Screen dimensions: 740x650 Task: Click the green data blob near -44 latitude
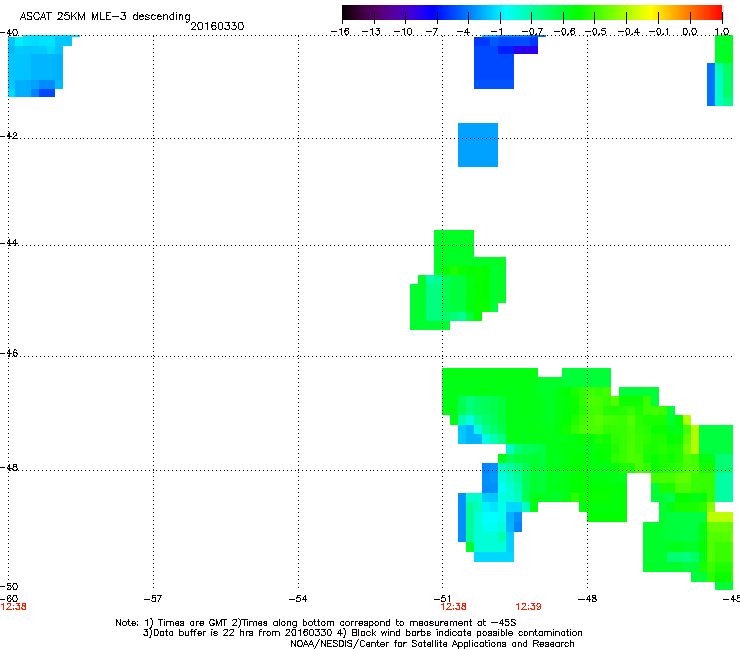tap(458, 280)
